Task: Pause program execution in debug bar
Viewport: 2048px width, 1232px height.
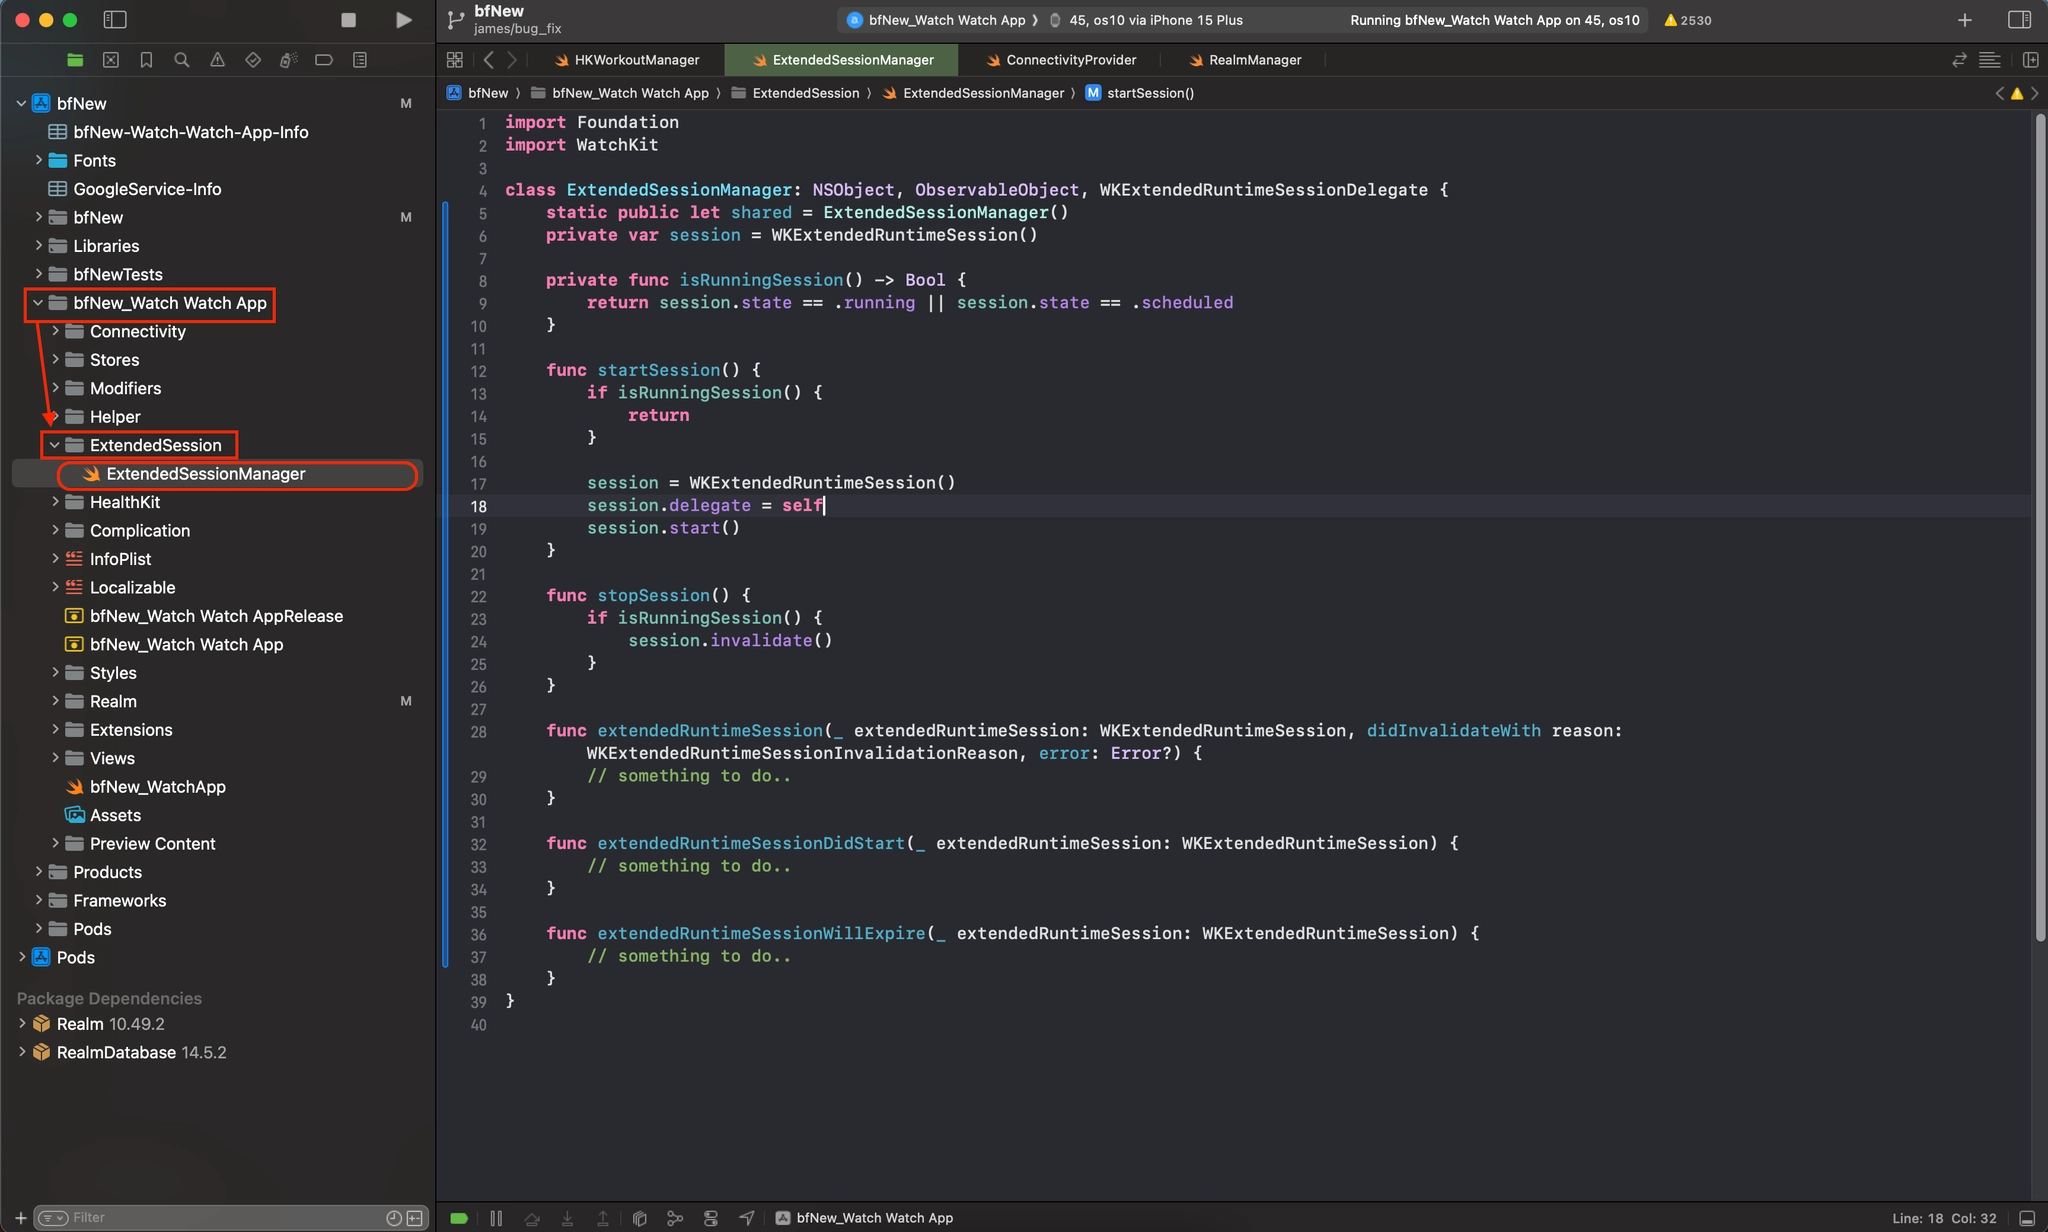Action: 496,1218
